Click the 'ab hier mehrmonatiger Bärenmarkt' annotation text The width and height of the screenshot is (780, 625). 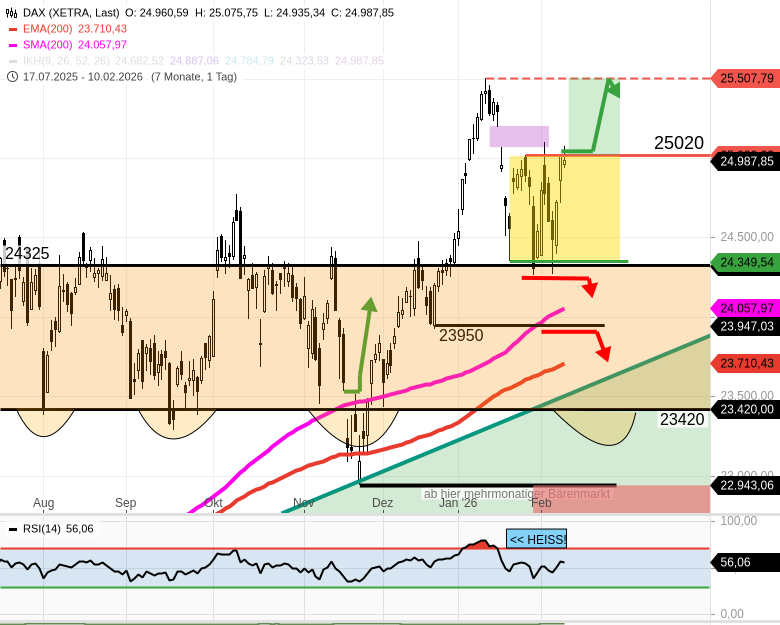click(x=516, y=494)
